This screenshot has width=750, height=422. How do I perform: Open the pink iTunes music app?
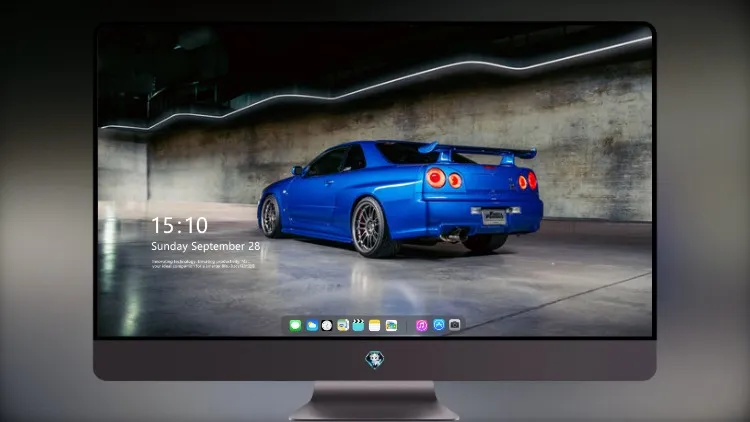(x=421, y=325)
